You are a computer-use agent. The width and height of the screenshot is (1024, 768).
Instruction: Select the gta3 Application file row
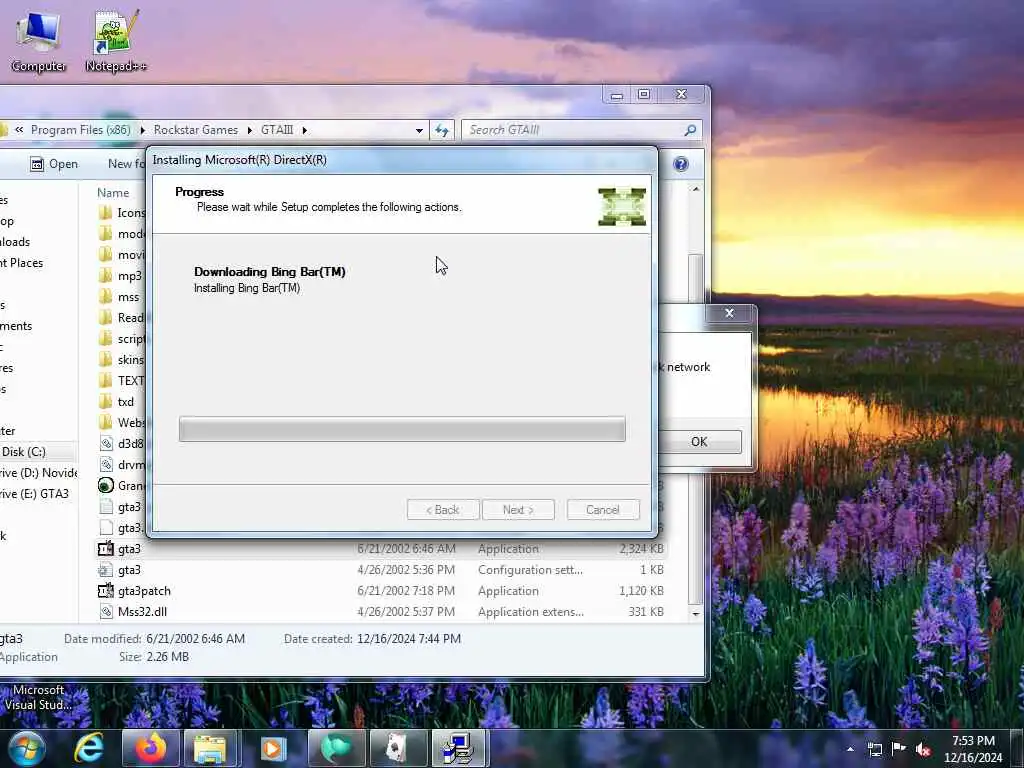tap(381, 549)
